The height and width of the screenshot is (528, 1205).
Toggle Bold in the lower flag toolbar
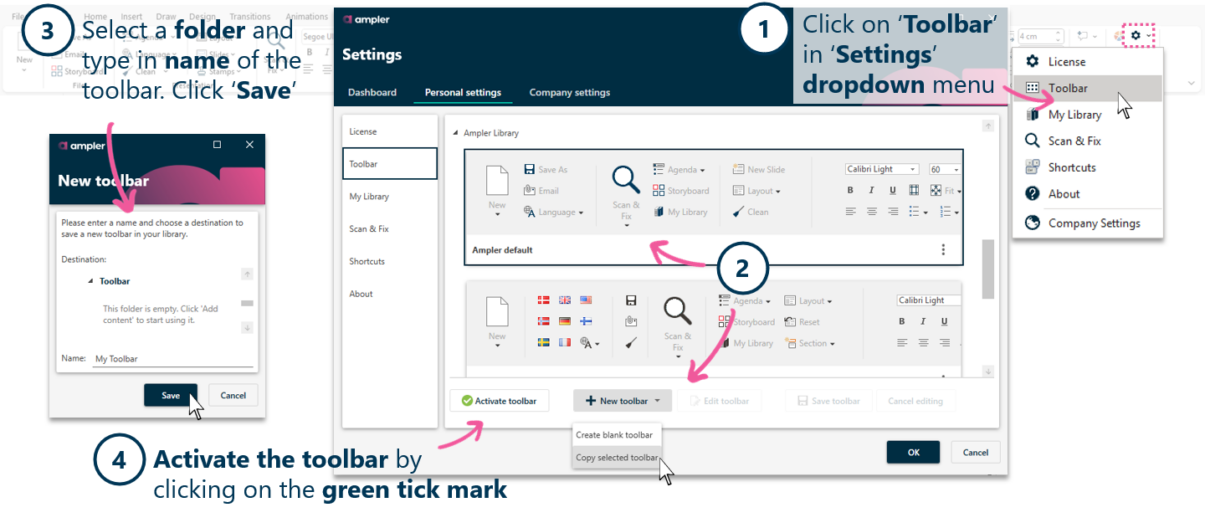click(x=902, y=322)
